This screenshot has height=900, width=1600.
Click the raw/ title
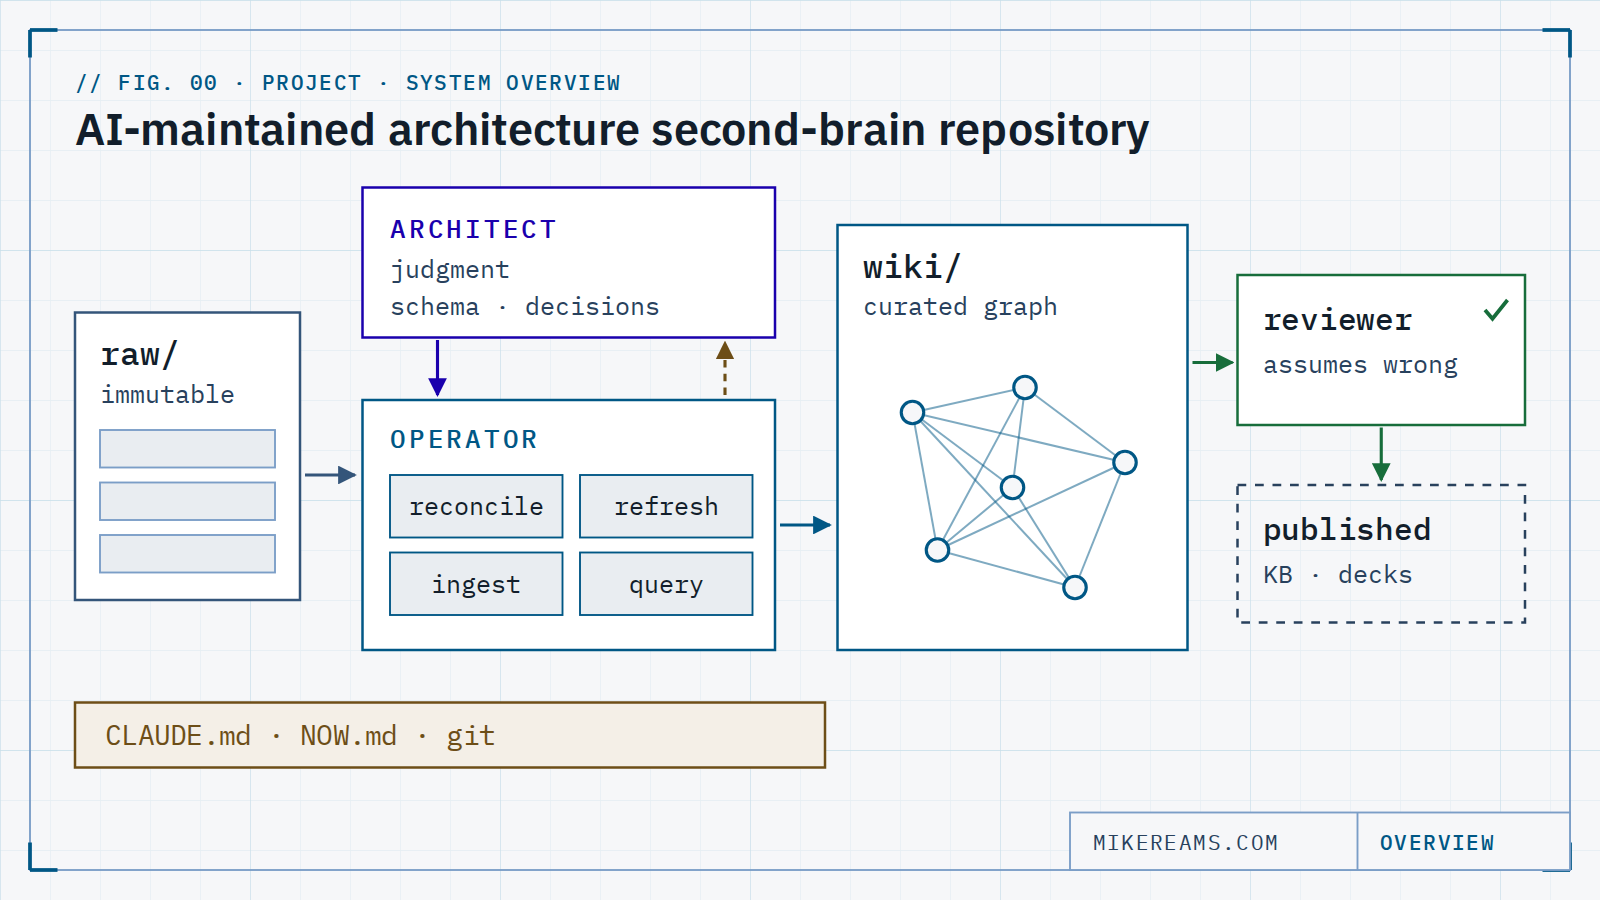pyautogui.click(x=139, y=355)
